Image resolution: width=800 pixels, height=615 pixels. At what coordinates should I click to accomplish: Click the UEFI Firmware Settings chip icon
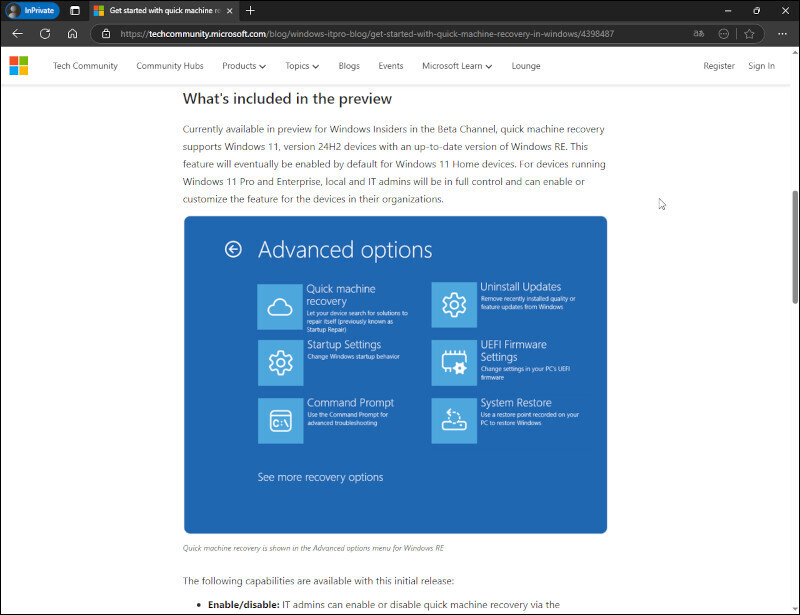point(454,363)
